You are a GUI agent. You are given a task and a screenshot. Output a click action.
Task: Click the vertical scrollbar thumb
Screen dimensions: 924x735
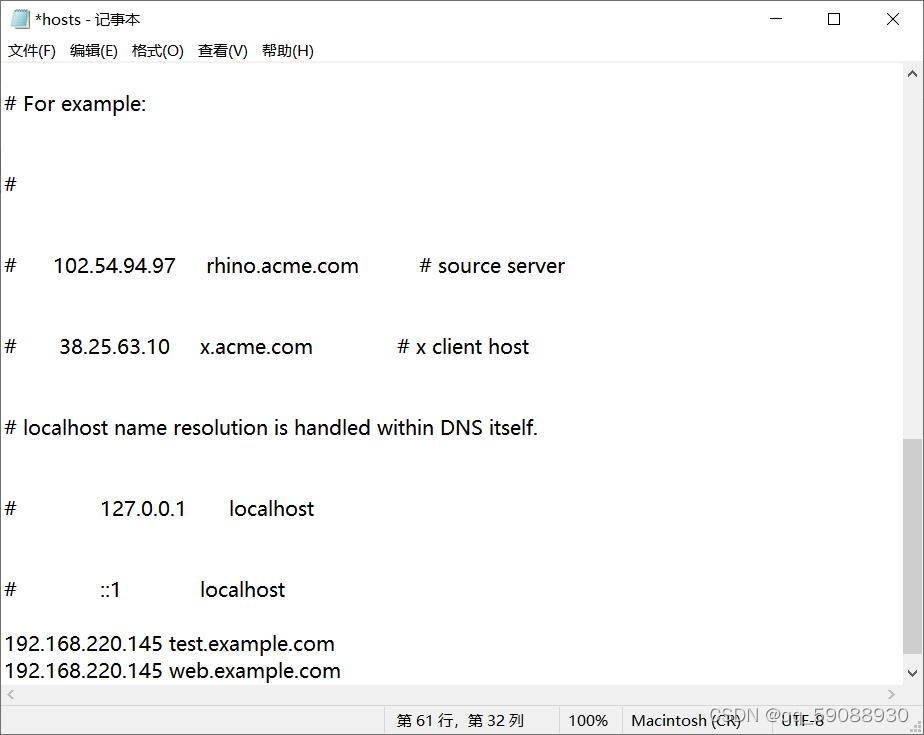pyautogui.click(x=912, y=545)
